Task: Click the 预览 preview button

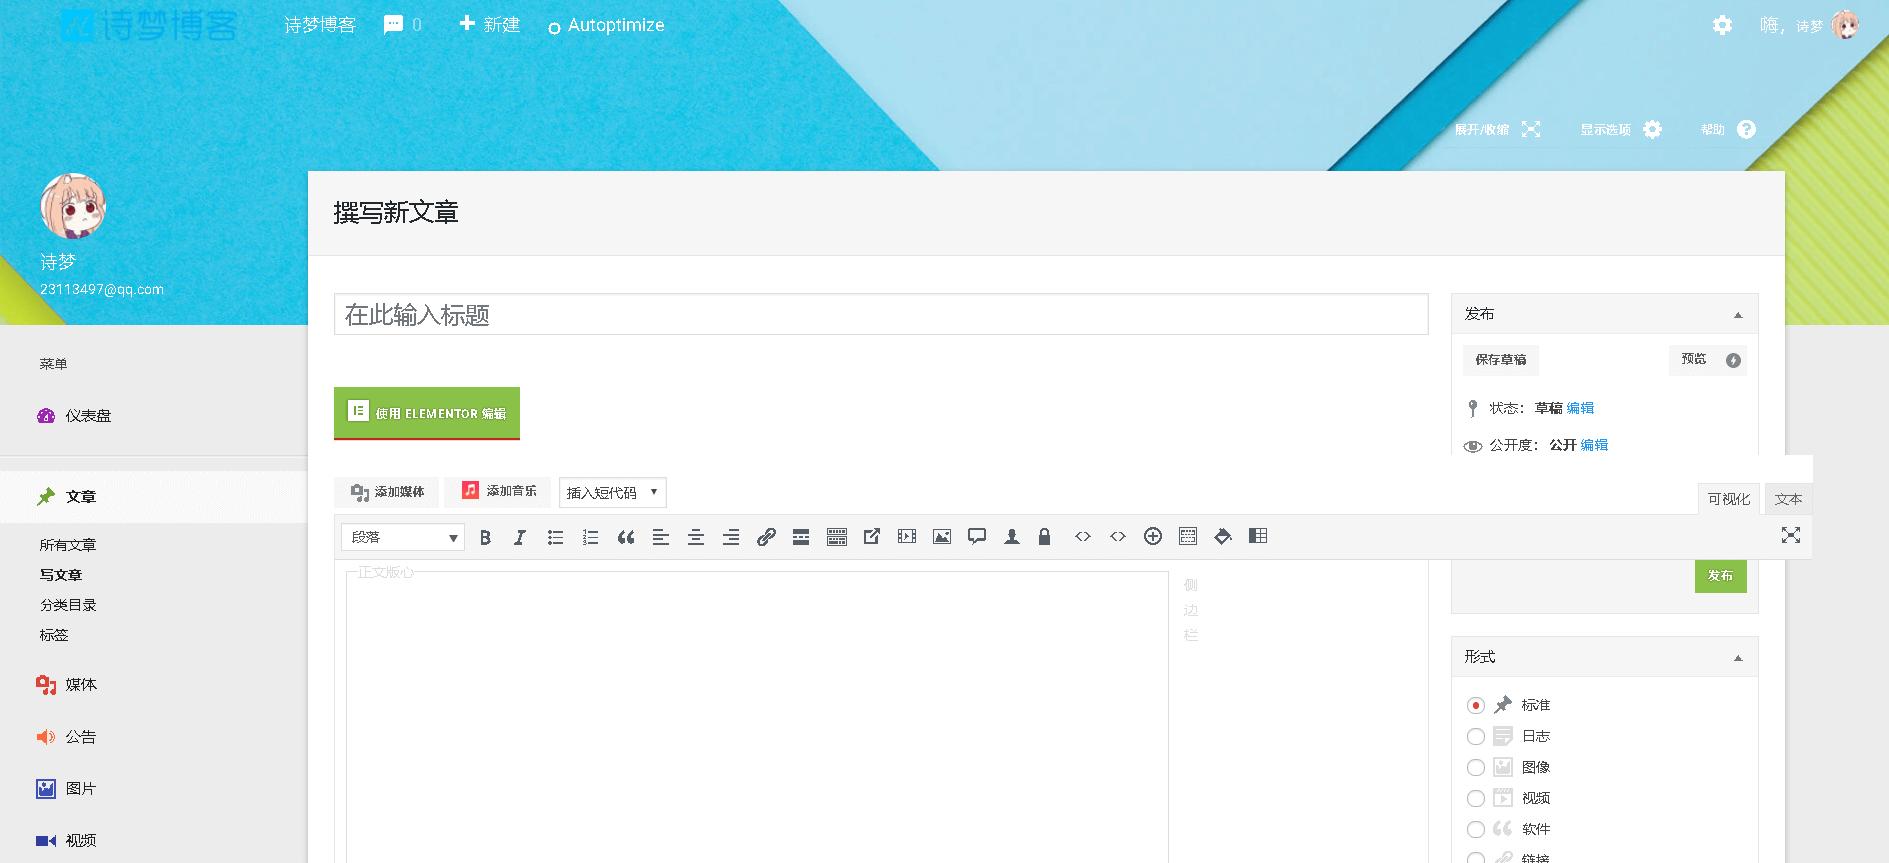Action: [1708, 360]
